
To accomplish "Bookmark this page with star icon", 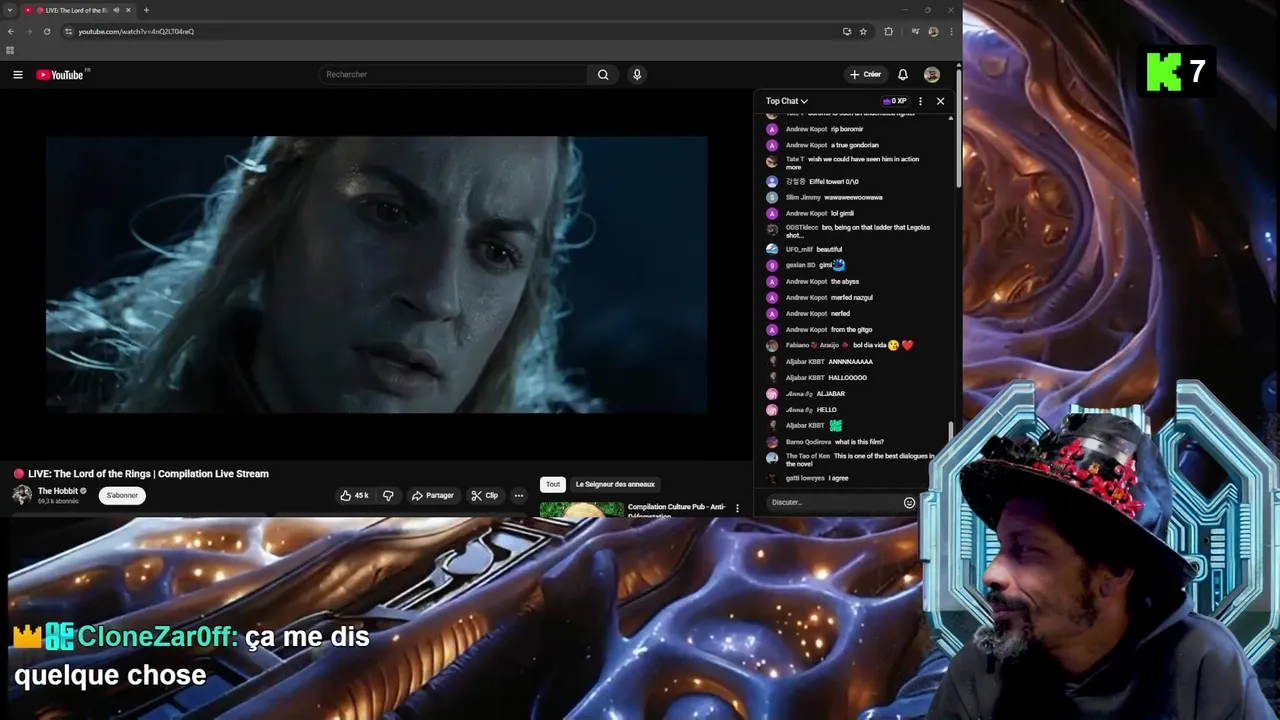I will tap(863, 31).
